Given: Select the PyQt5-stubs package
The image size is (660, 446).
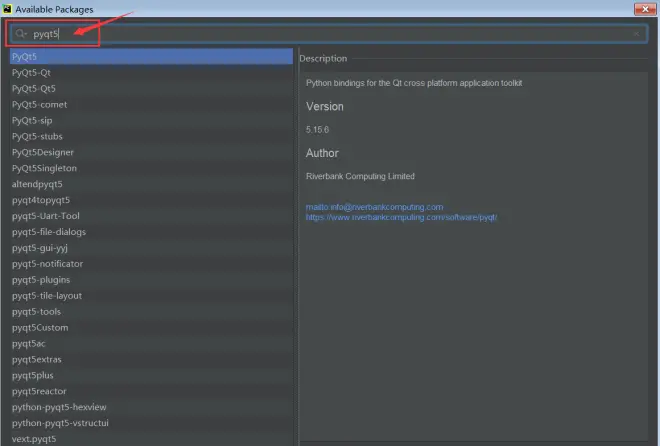Looking at the screenshot, I should (151, 136).
